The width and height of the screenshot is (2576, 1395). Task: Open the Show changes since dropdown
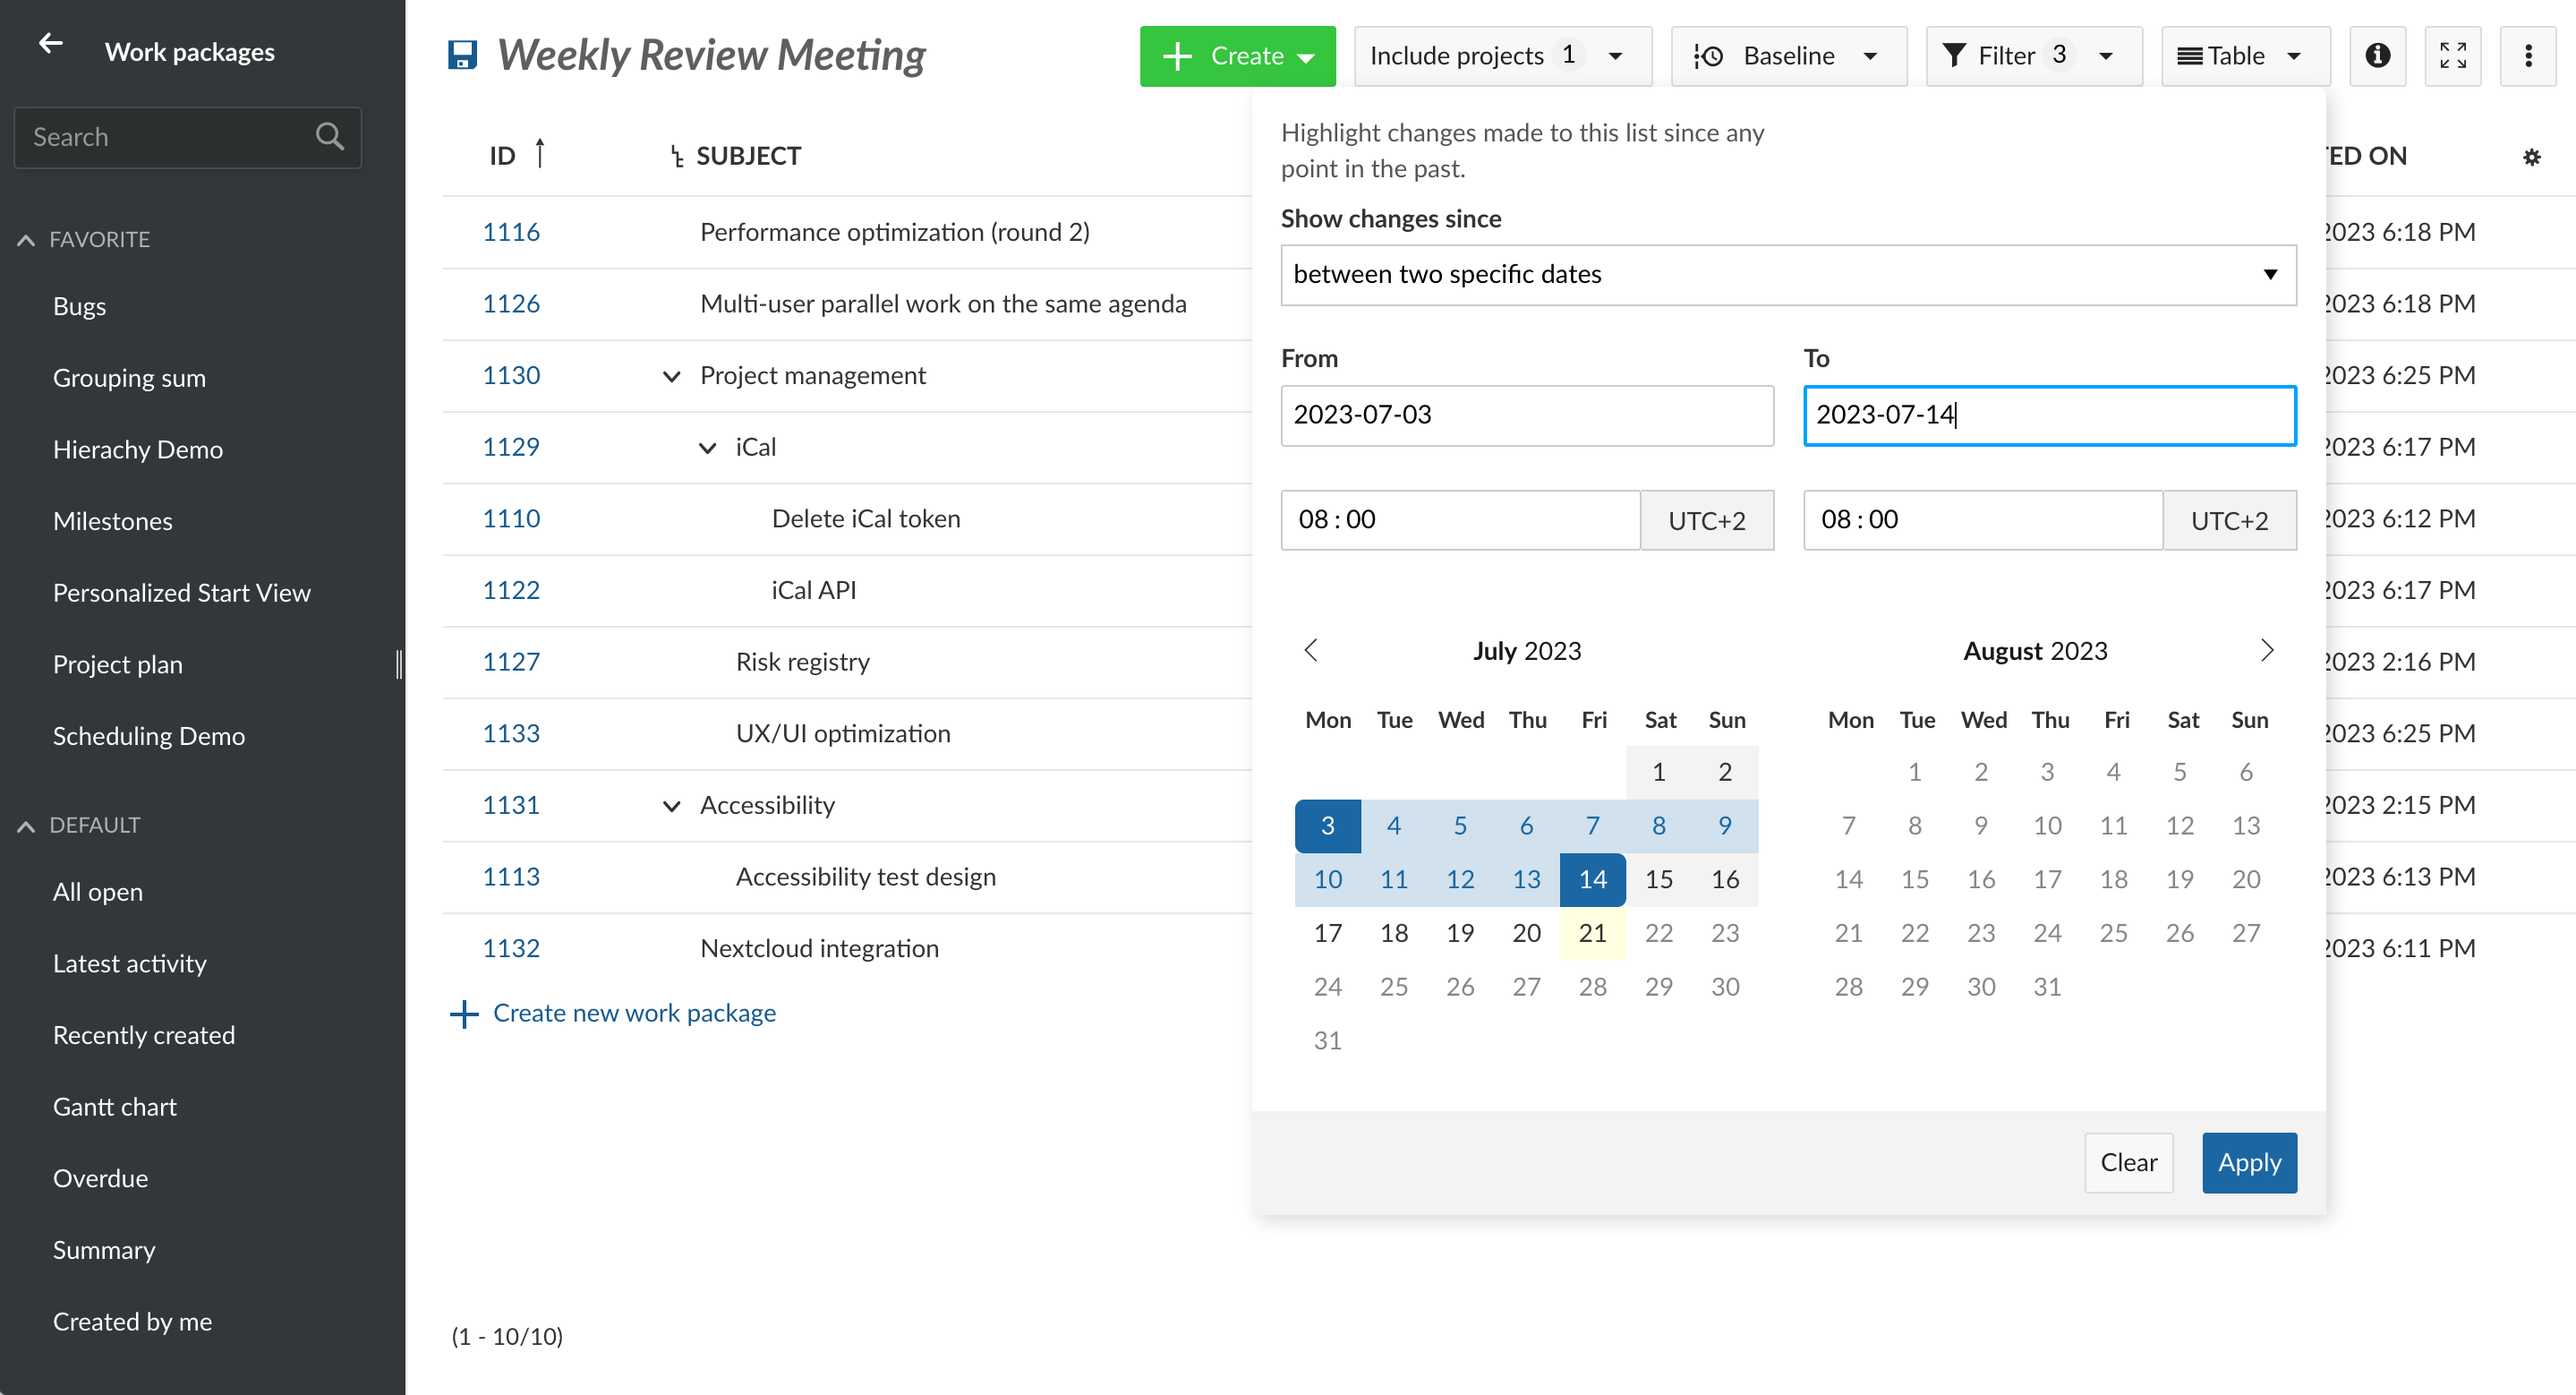(1787, 273)
